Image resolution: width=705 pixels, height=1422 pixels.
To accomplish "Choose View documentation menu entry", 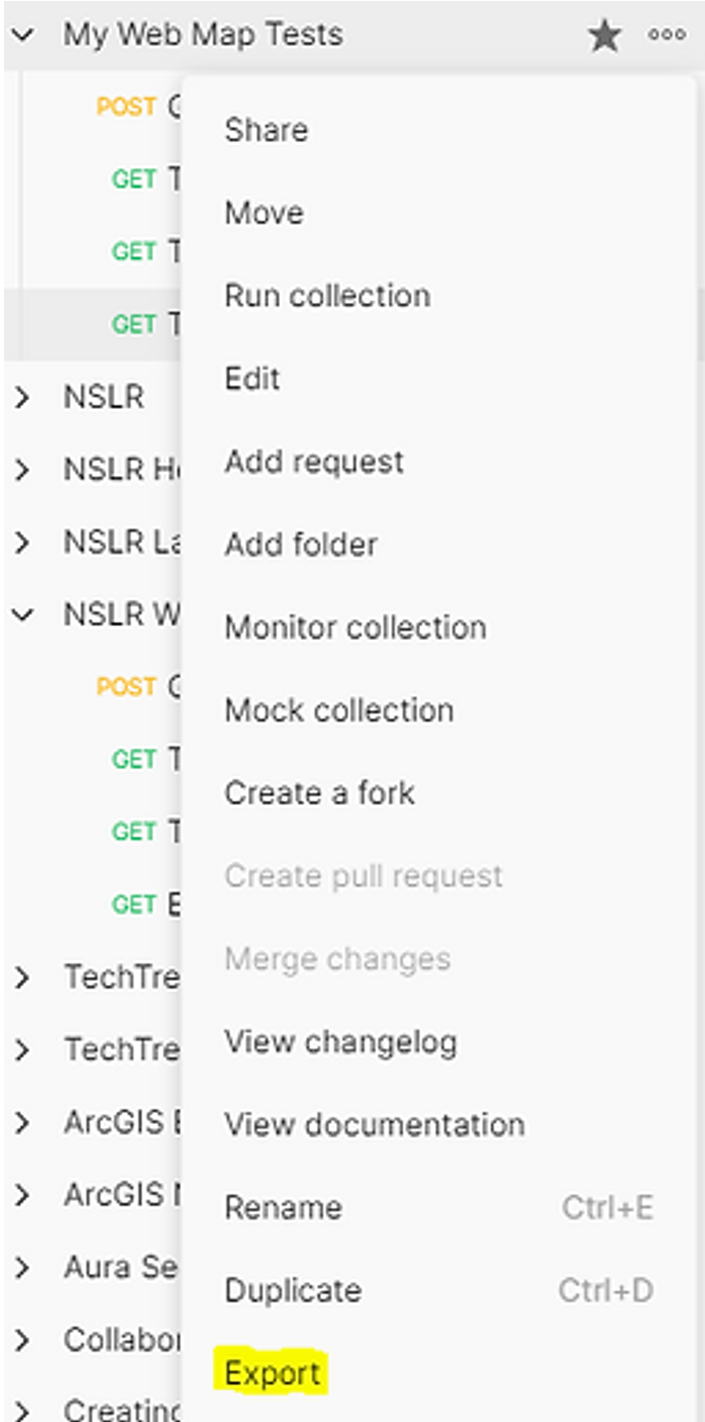I will pyautogui.click(x=374, y=1125).
